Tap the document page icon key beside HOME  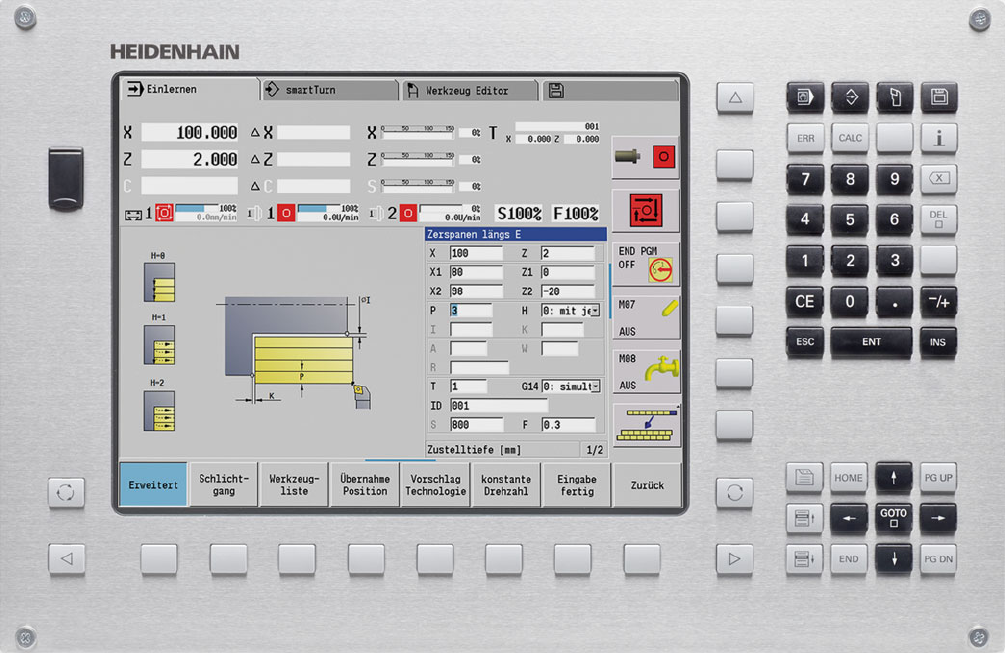click(x=804, y=477)
